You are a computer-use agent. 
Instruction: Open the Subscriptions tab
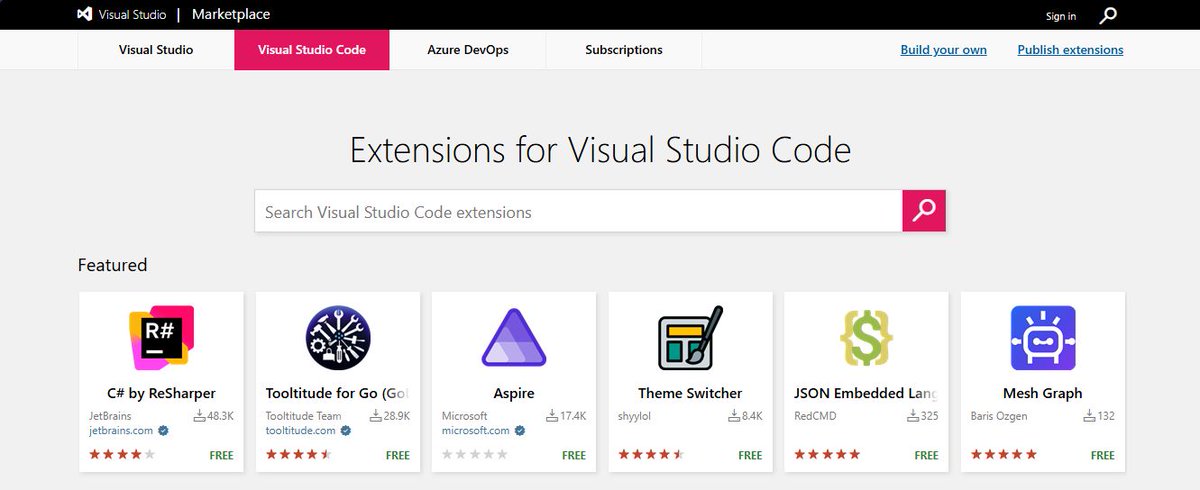pyautogui.click(x=624, y=49)
